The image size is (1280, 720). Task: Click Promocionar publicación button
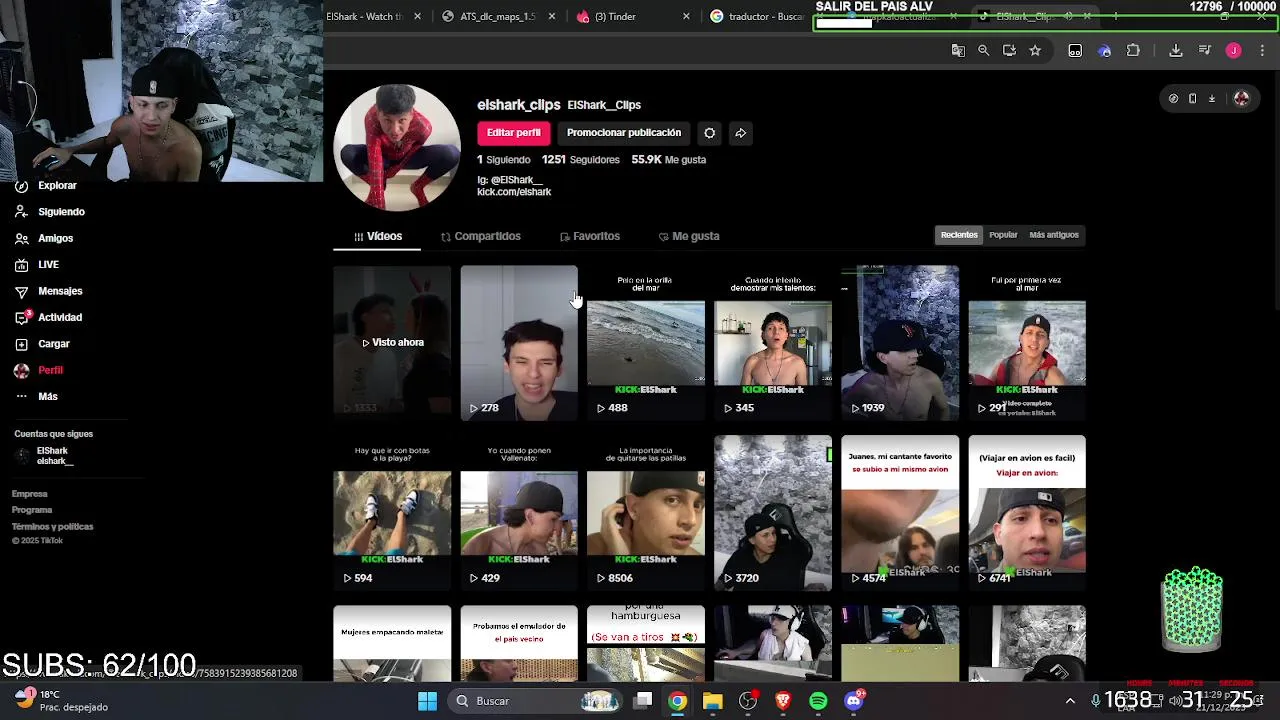pyautogui.click(x=624, y=133)
